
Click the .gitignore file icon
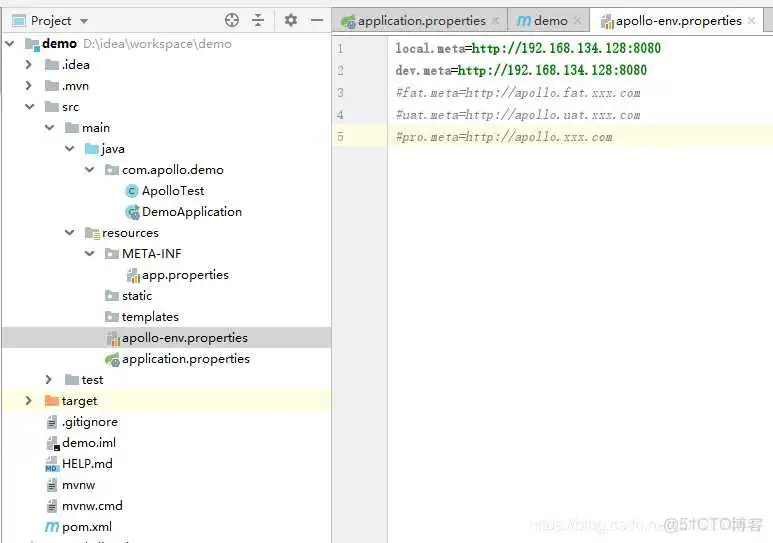pyautogui.click(x=52, y=422)
